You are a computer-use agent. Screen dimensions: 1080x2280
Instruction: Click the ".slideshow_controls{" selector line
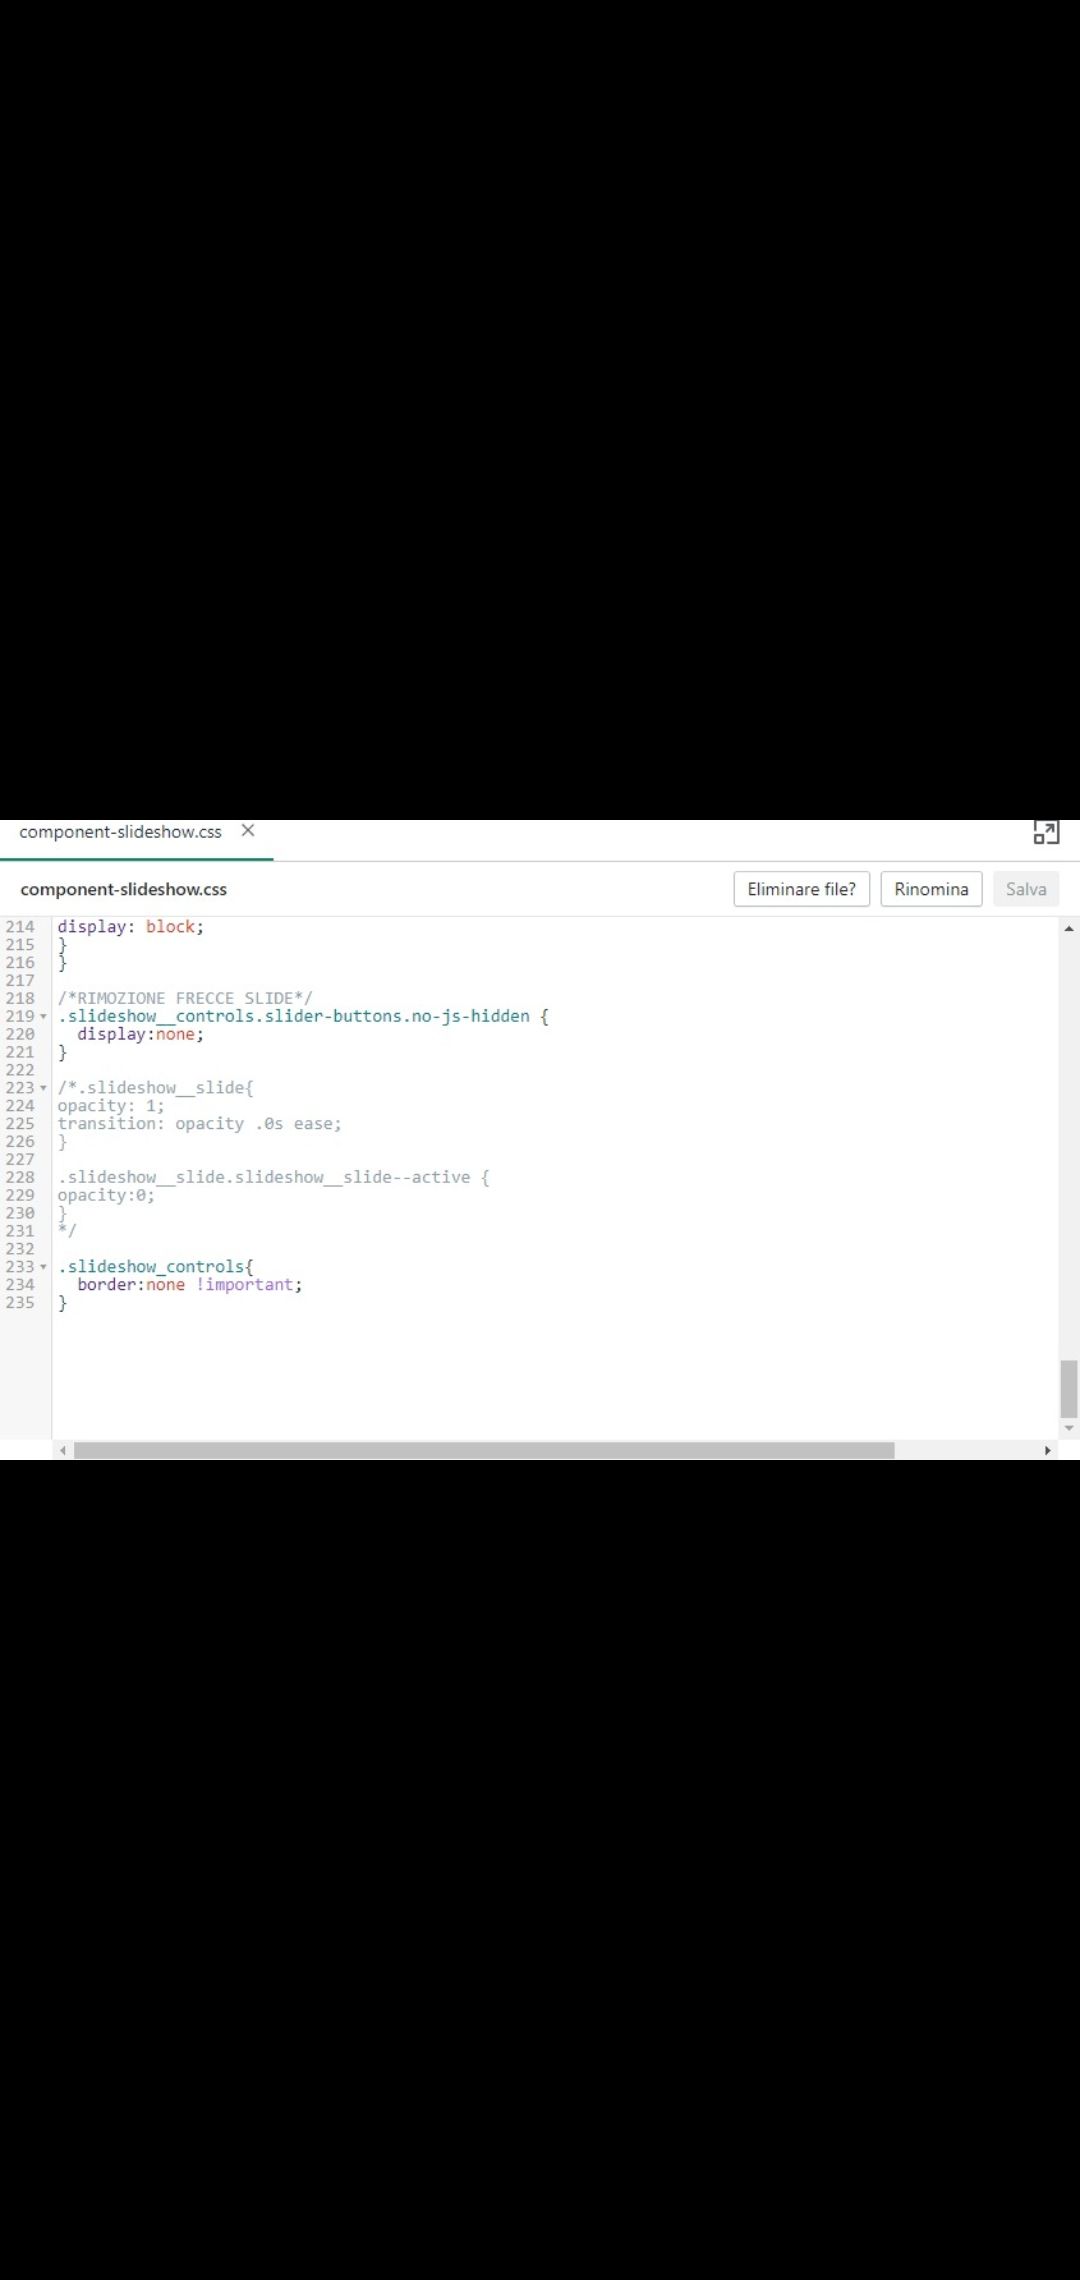point(155,1267)
